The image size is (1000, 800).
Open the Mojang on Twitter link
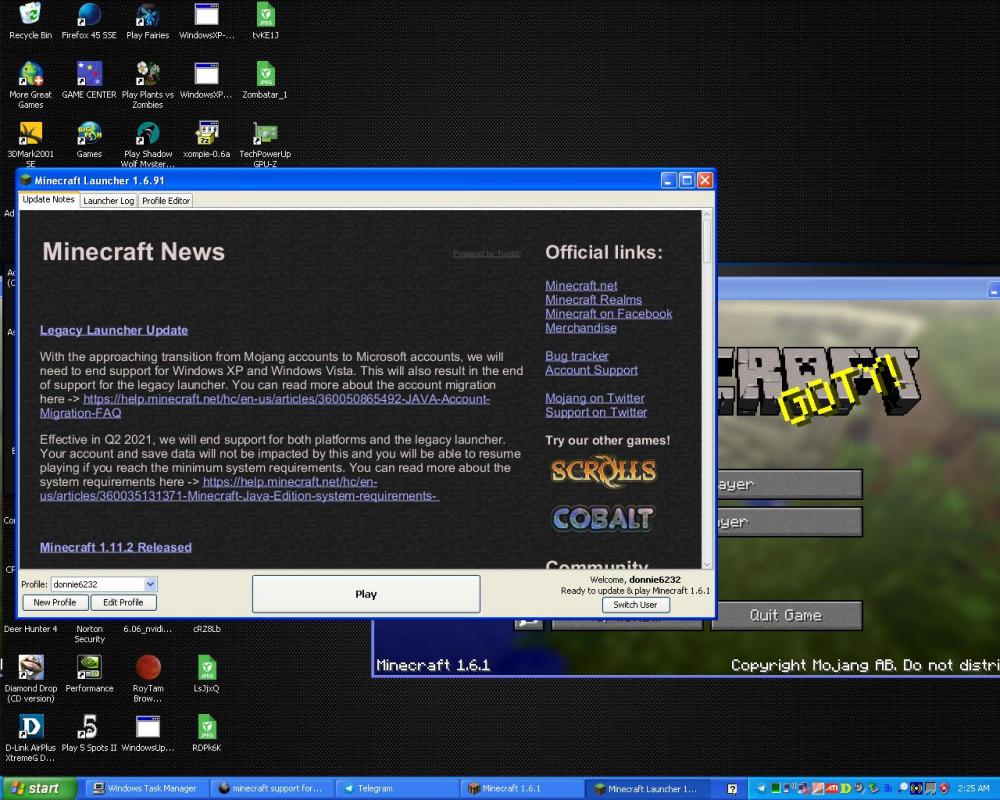tap(594, 397)
